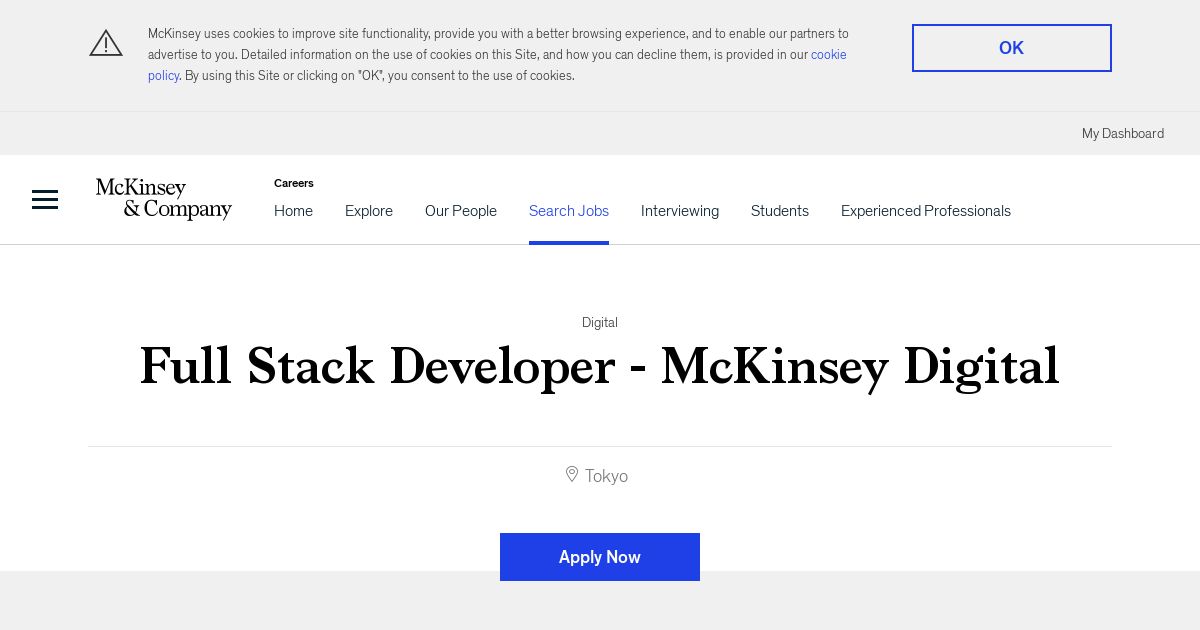1200x630 pixels.
Task: Switch to the Search Jobs tab
Action: click(x=569, y=211)
